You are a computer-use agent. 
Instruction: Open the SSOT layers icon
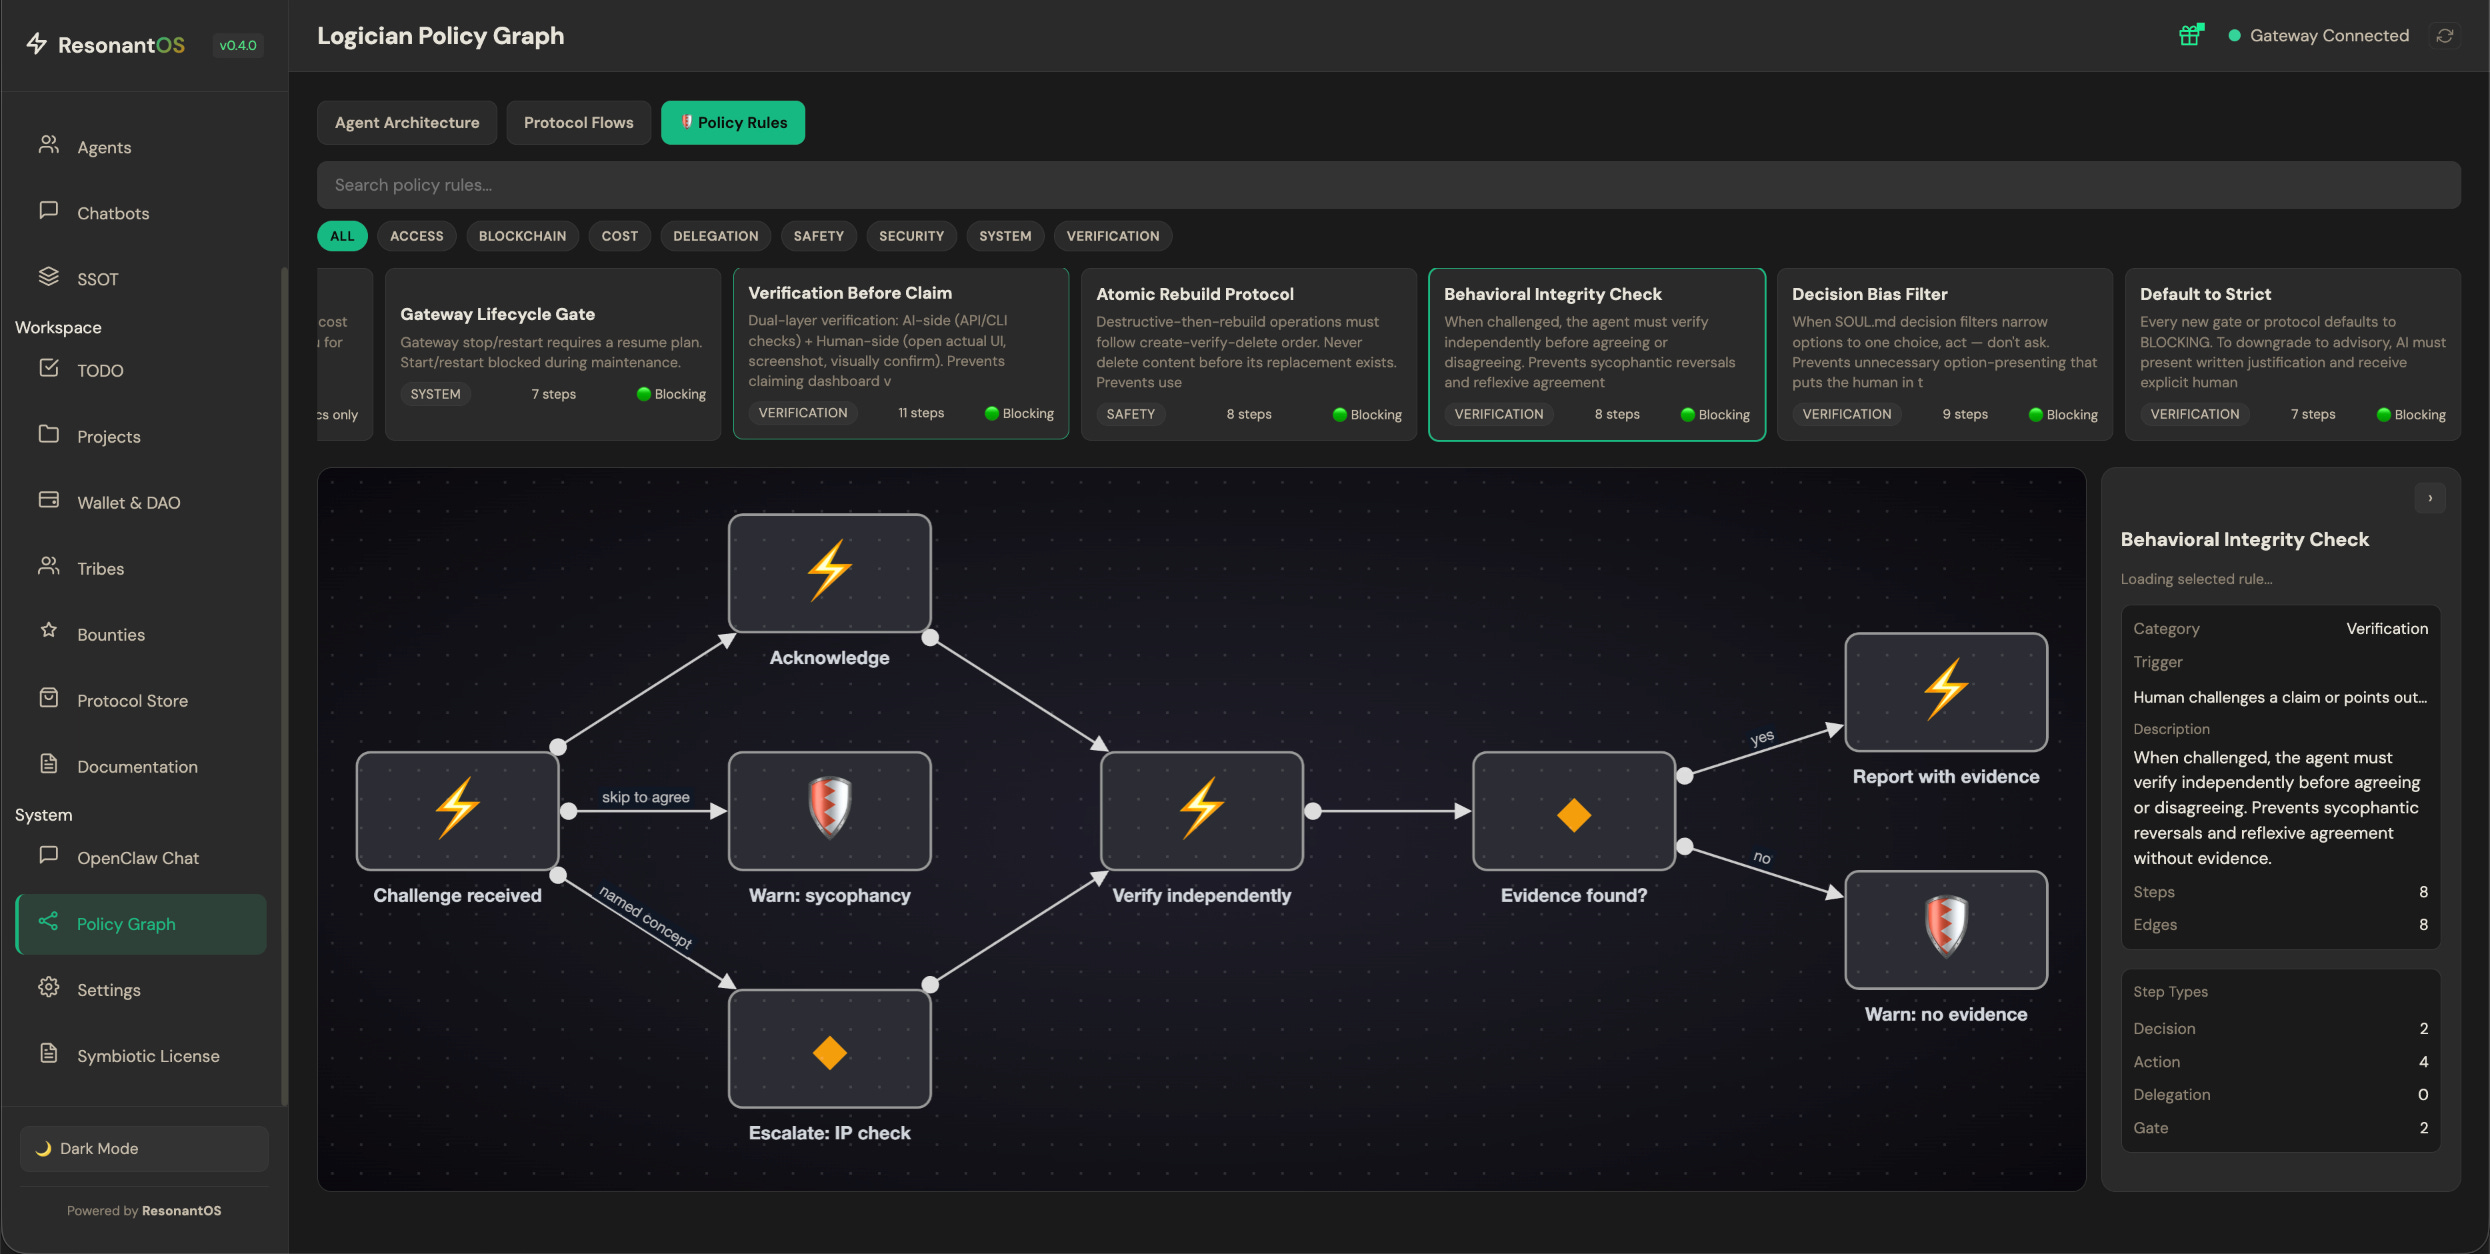click(48, 277)
